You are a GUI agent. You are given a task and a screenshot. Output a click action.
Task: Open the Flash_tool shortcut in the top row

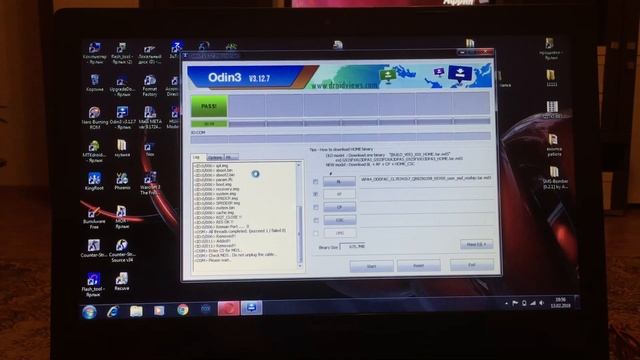click(121, 53)
